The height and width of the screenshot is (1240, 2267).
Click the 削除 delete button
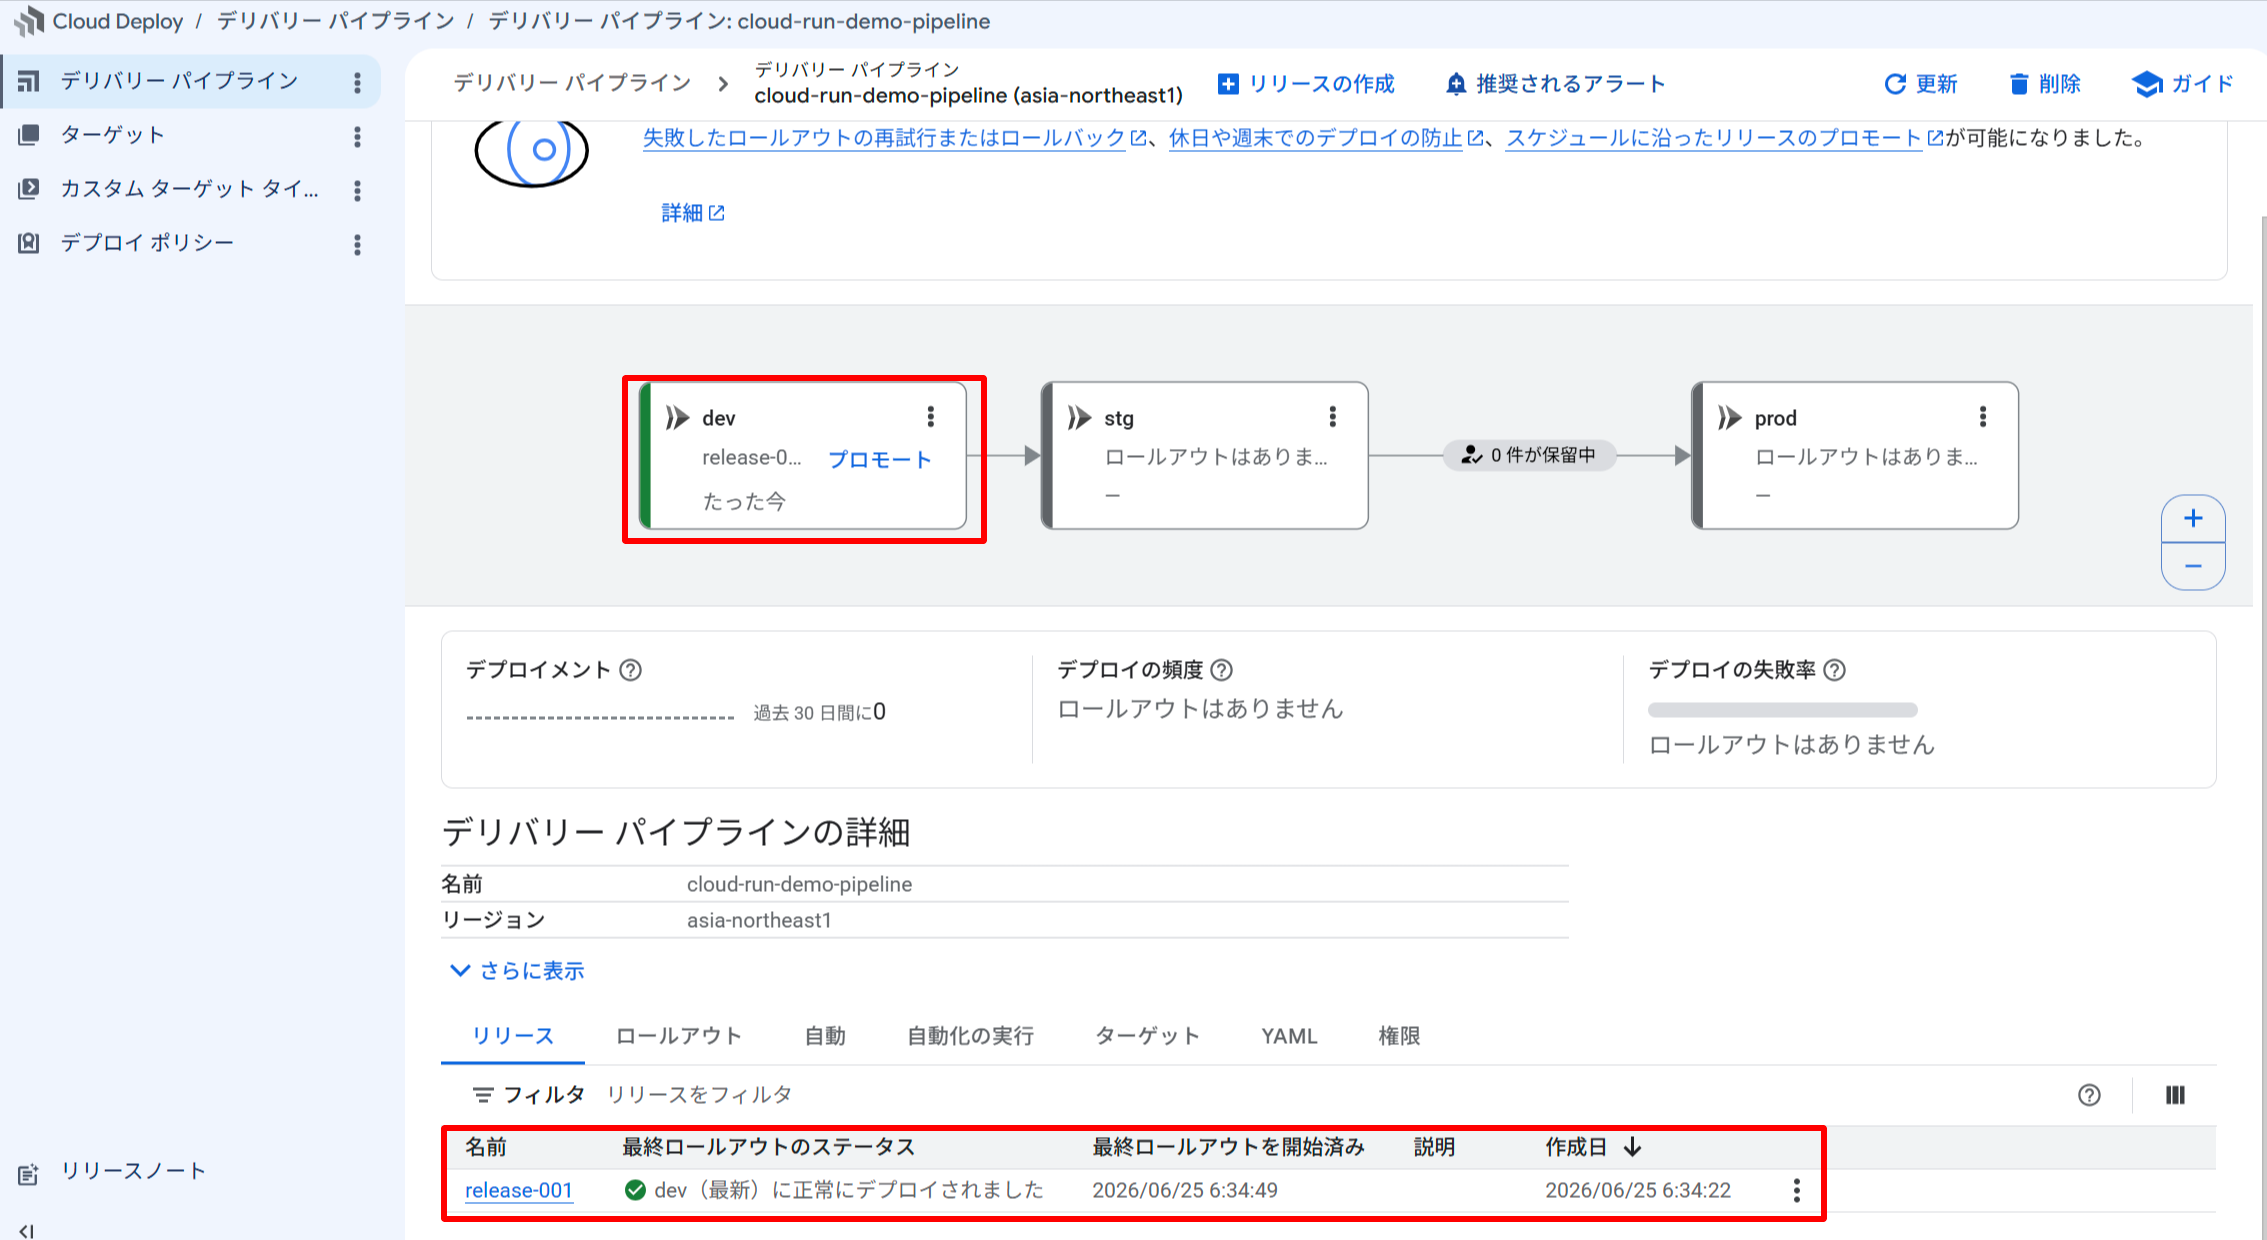pos(2045,84)
